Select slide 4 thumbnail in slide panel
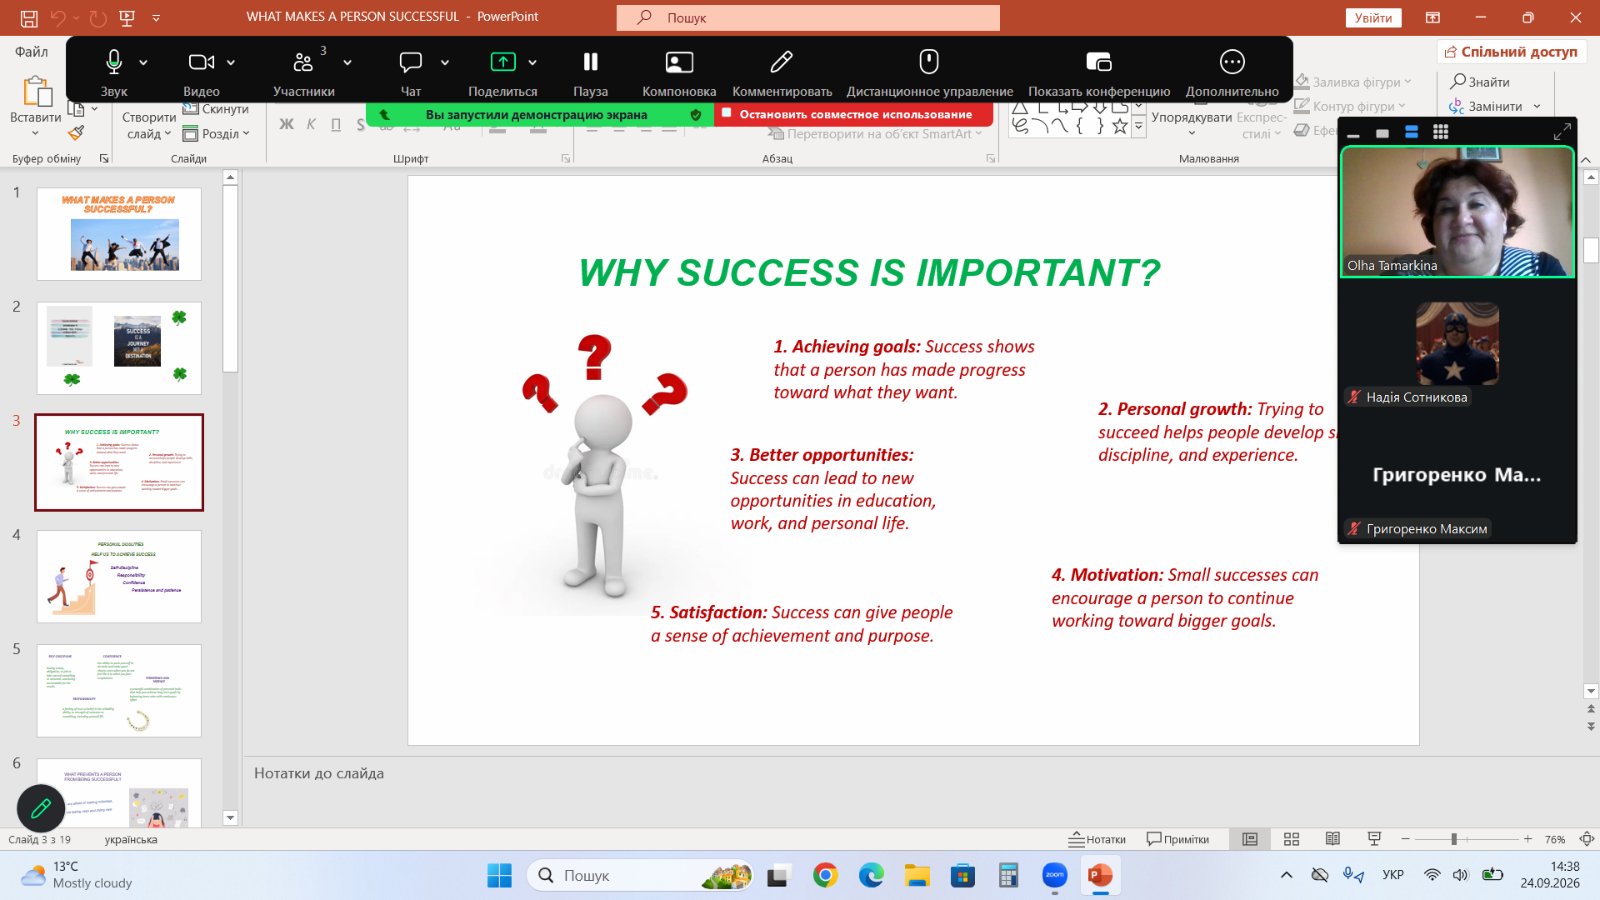Viewport: 1600px width, 900px height. point(119,577)
